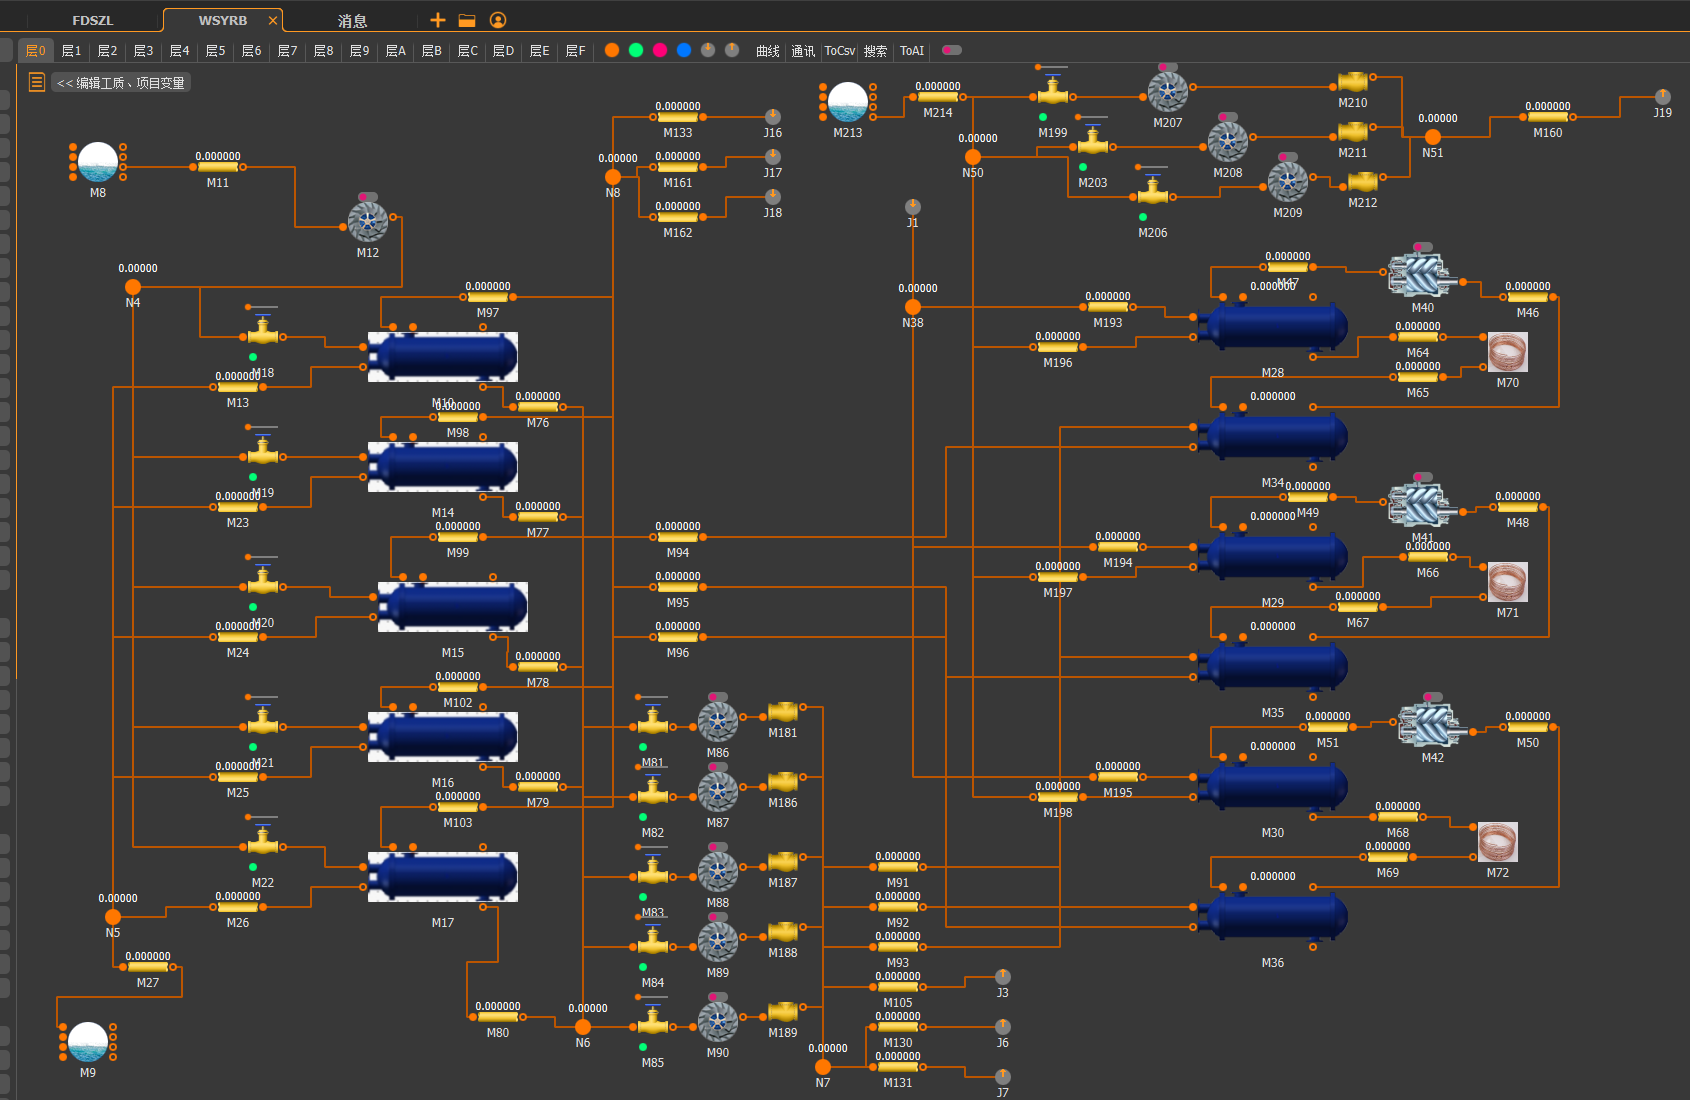This screenshot has height=1100, width=1690.
Task: Switch to the FDSZL tab
Action: (93, 20)
